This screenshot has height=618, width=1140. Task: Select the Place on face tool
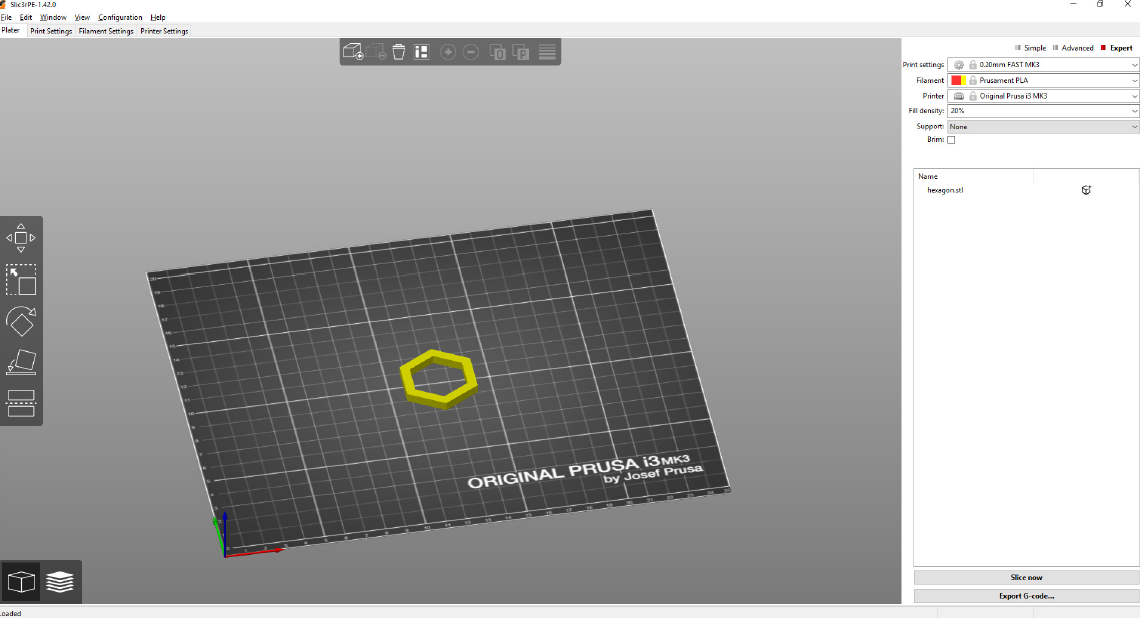[x=21, y=362]
